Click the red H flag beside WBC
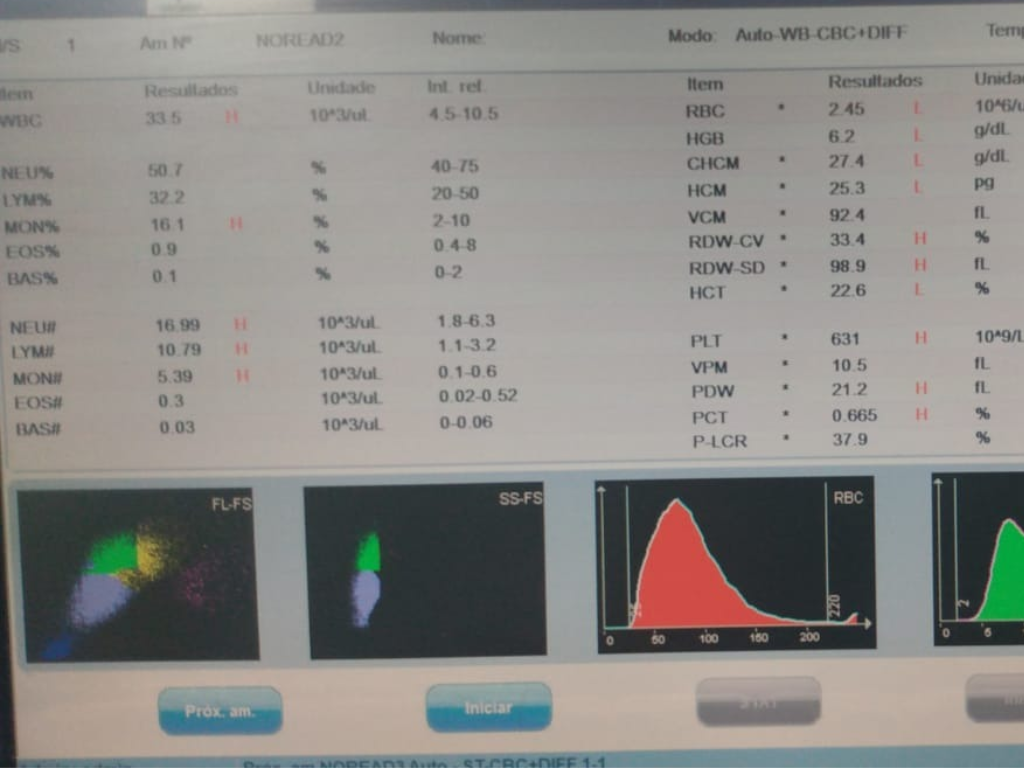This screenshot has width=1024, height=768. pos(232,117)
